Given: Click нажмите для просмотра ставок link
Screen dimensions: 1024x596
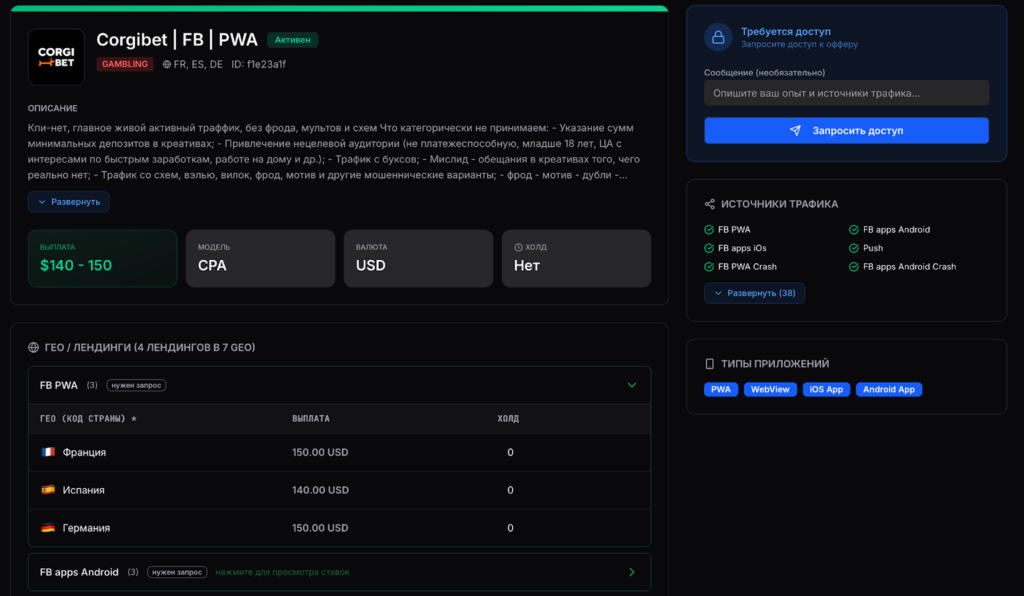Looking at the screenshot, I should coord(282,572).
